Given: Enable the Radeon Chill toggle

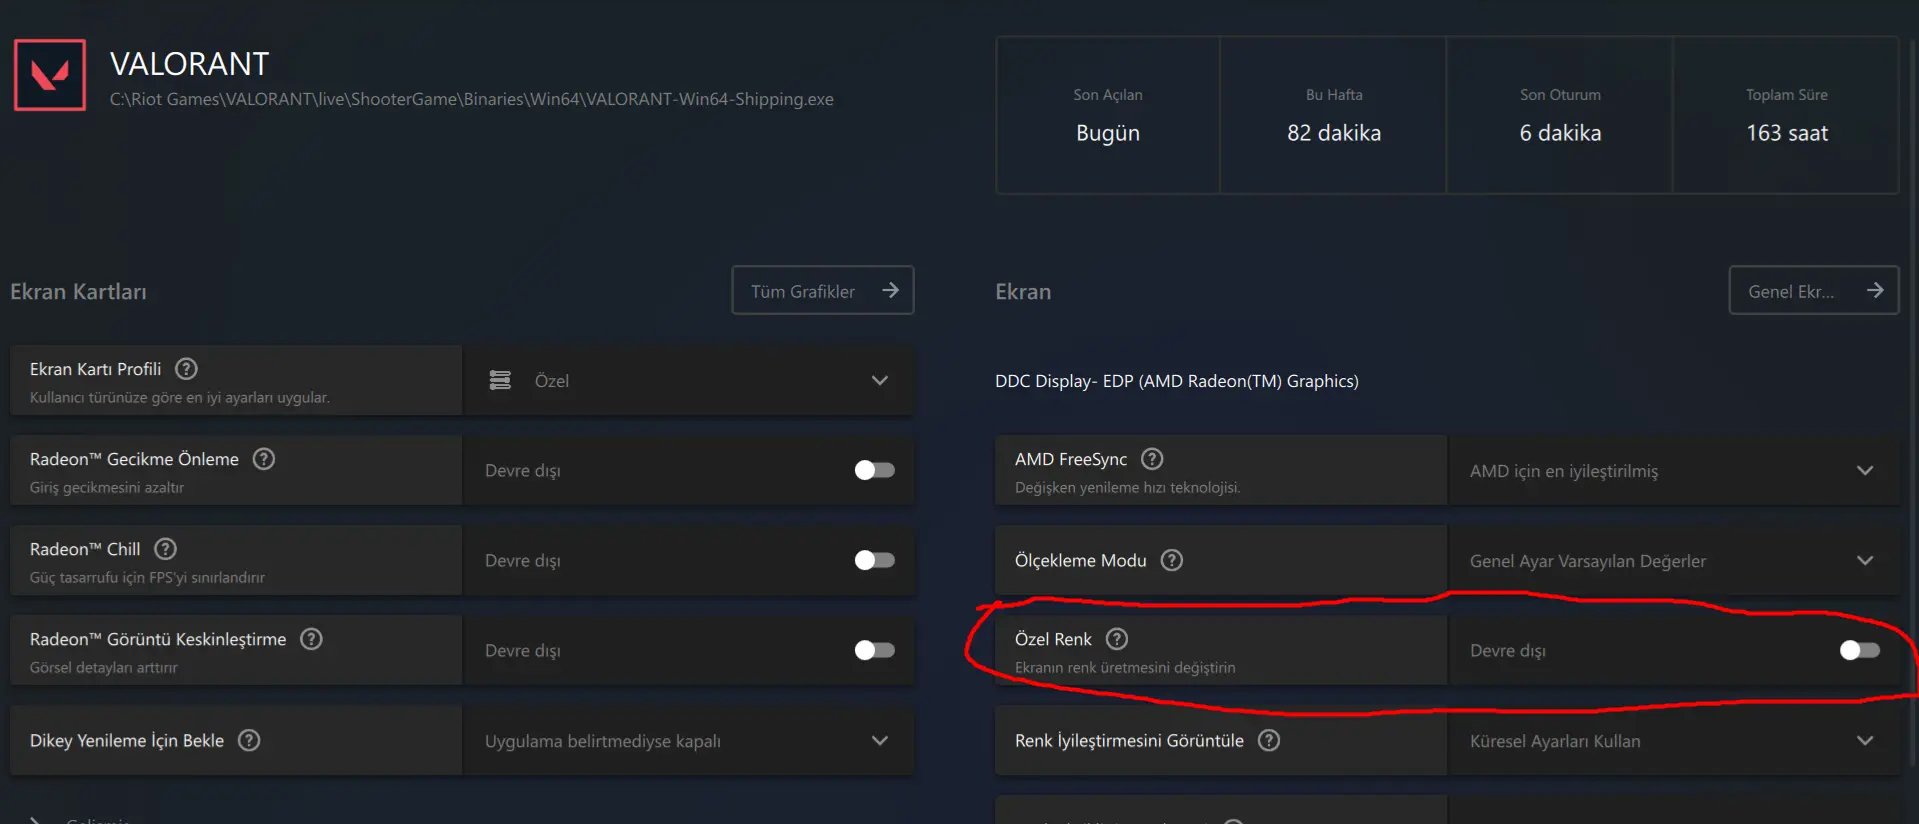Looking at the screenshot, I should click(x=875, y=560).
